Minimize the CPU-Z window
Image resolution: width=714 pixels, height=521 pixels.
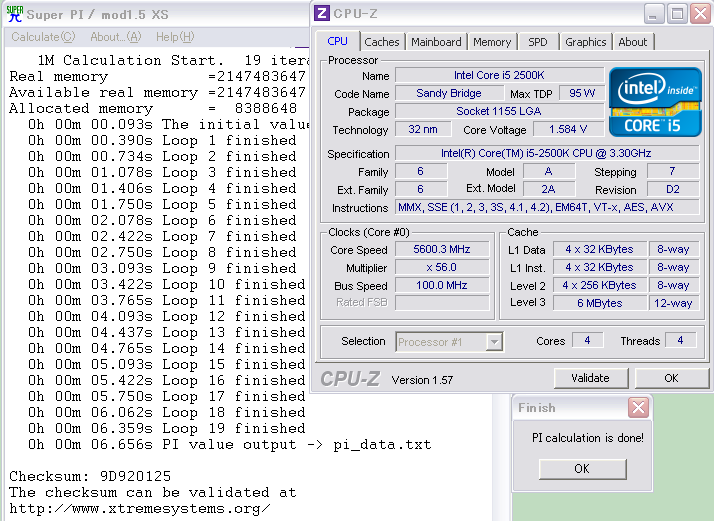click(x=654, y=14)
